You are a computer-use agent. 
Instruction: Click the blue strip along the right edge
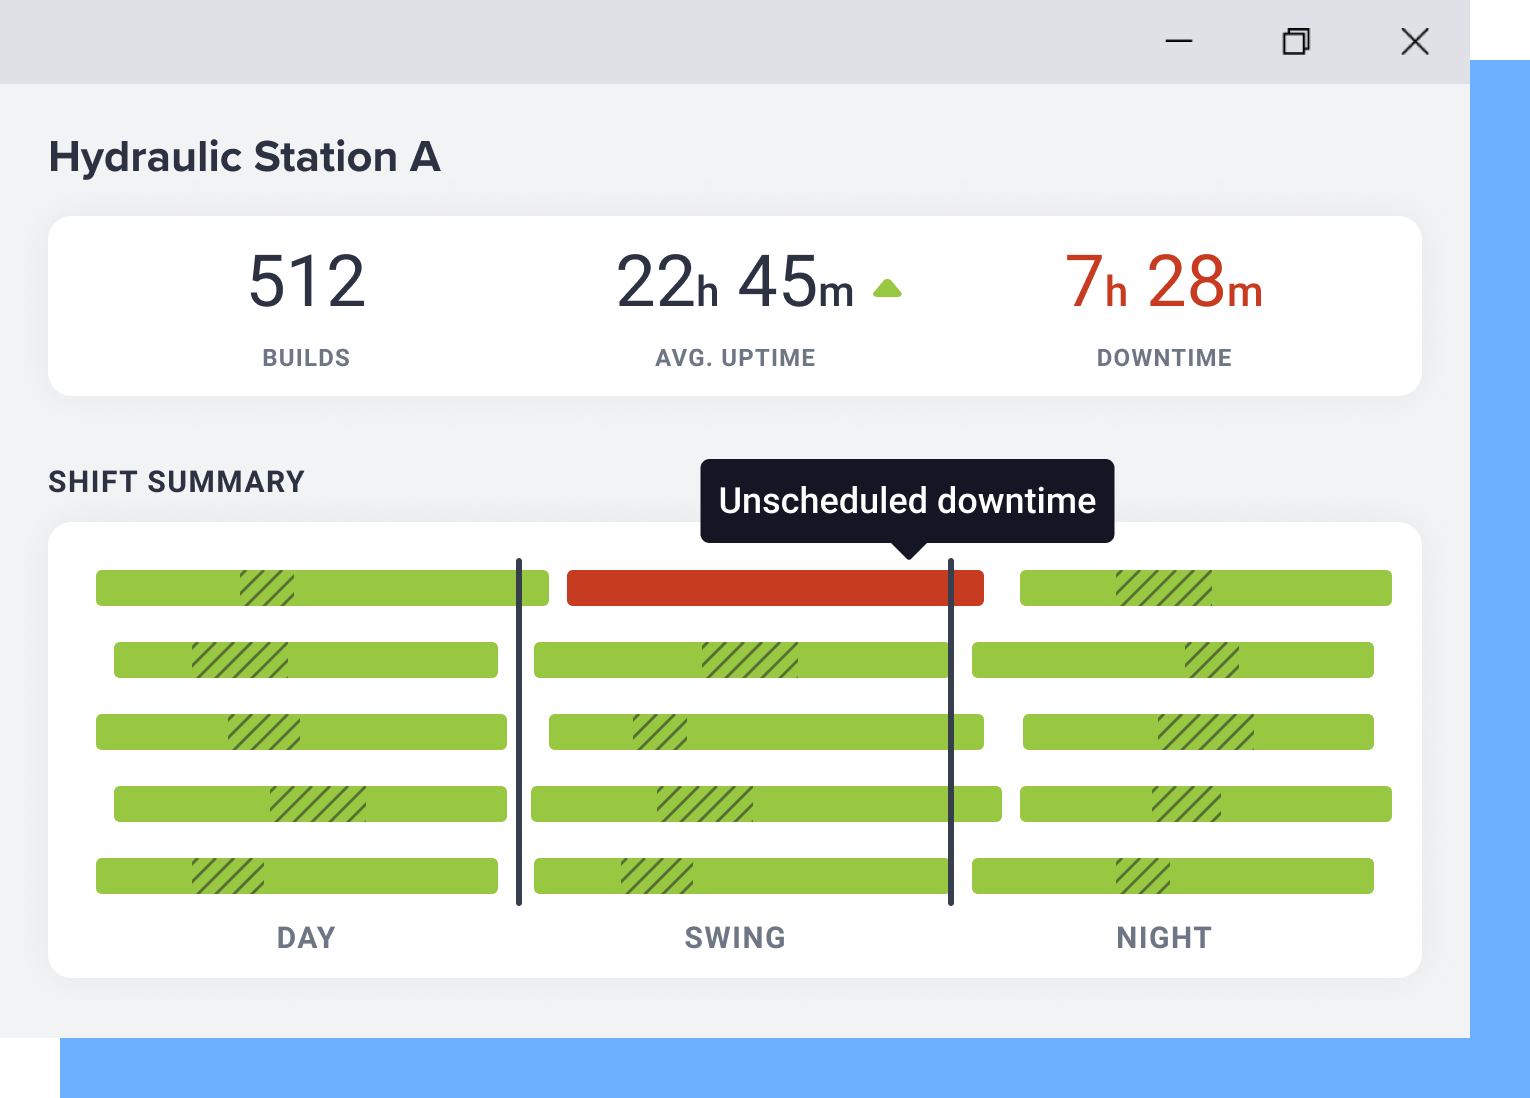click(1500, 550)
